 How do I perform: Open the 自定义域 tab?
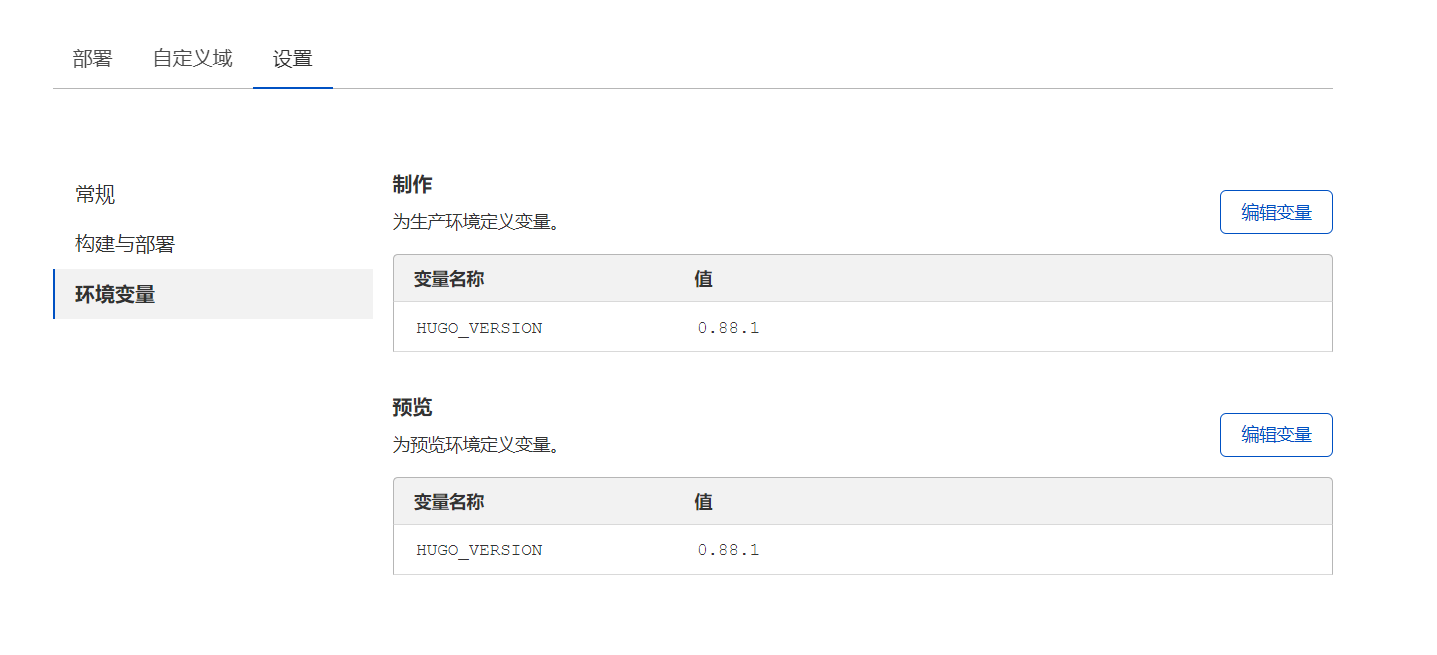(192, 59)
